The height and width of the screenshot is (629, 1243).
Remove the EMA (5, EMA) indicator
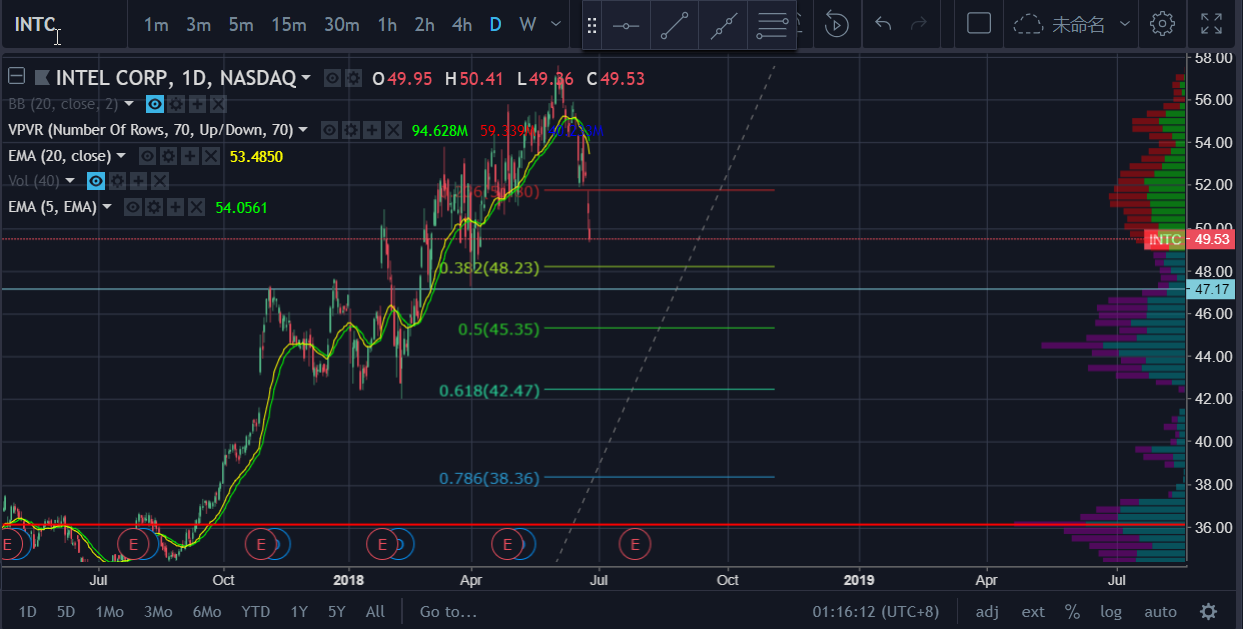(x=196, y=207)
